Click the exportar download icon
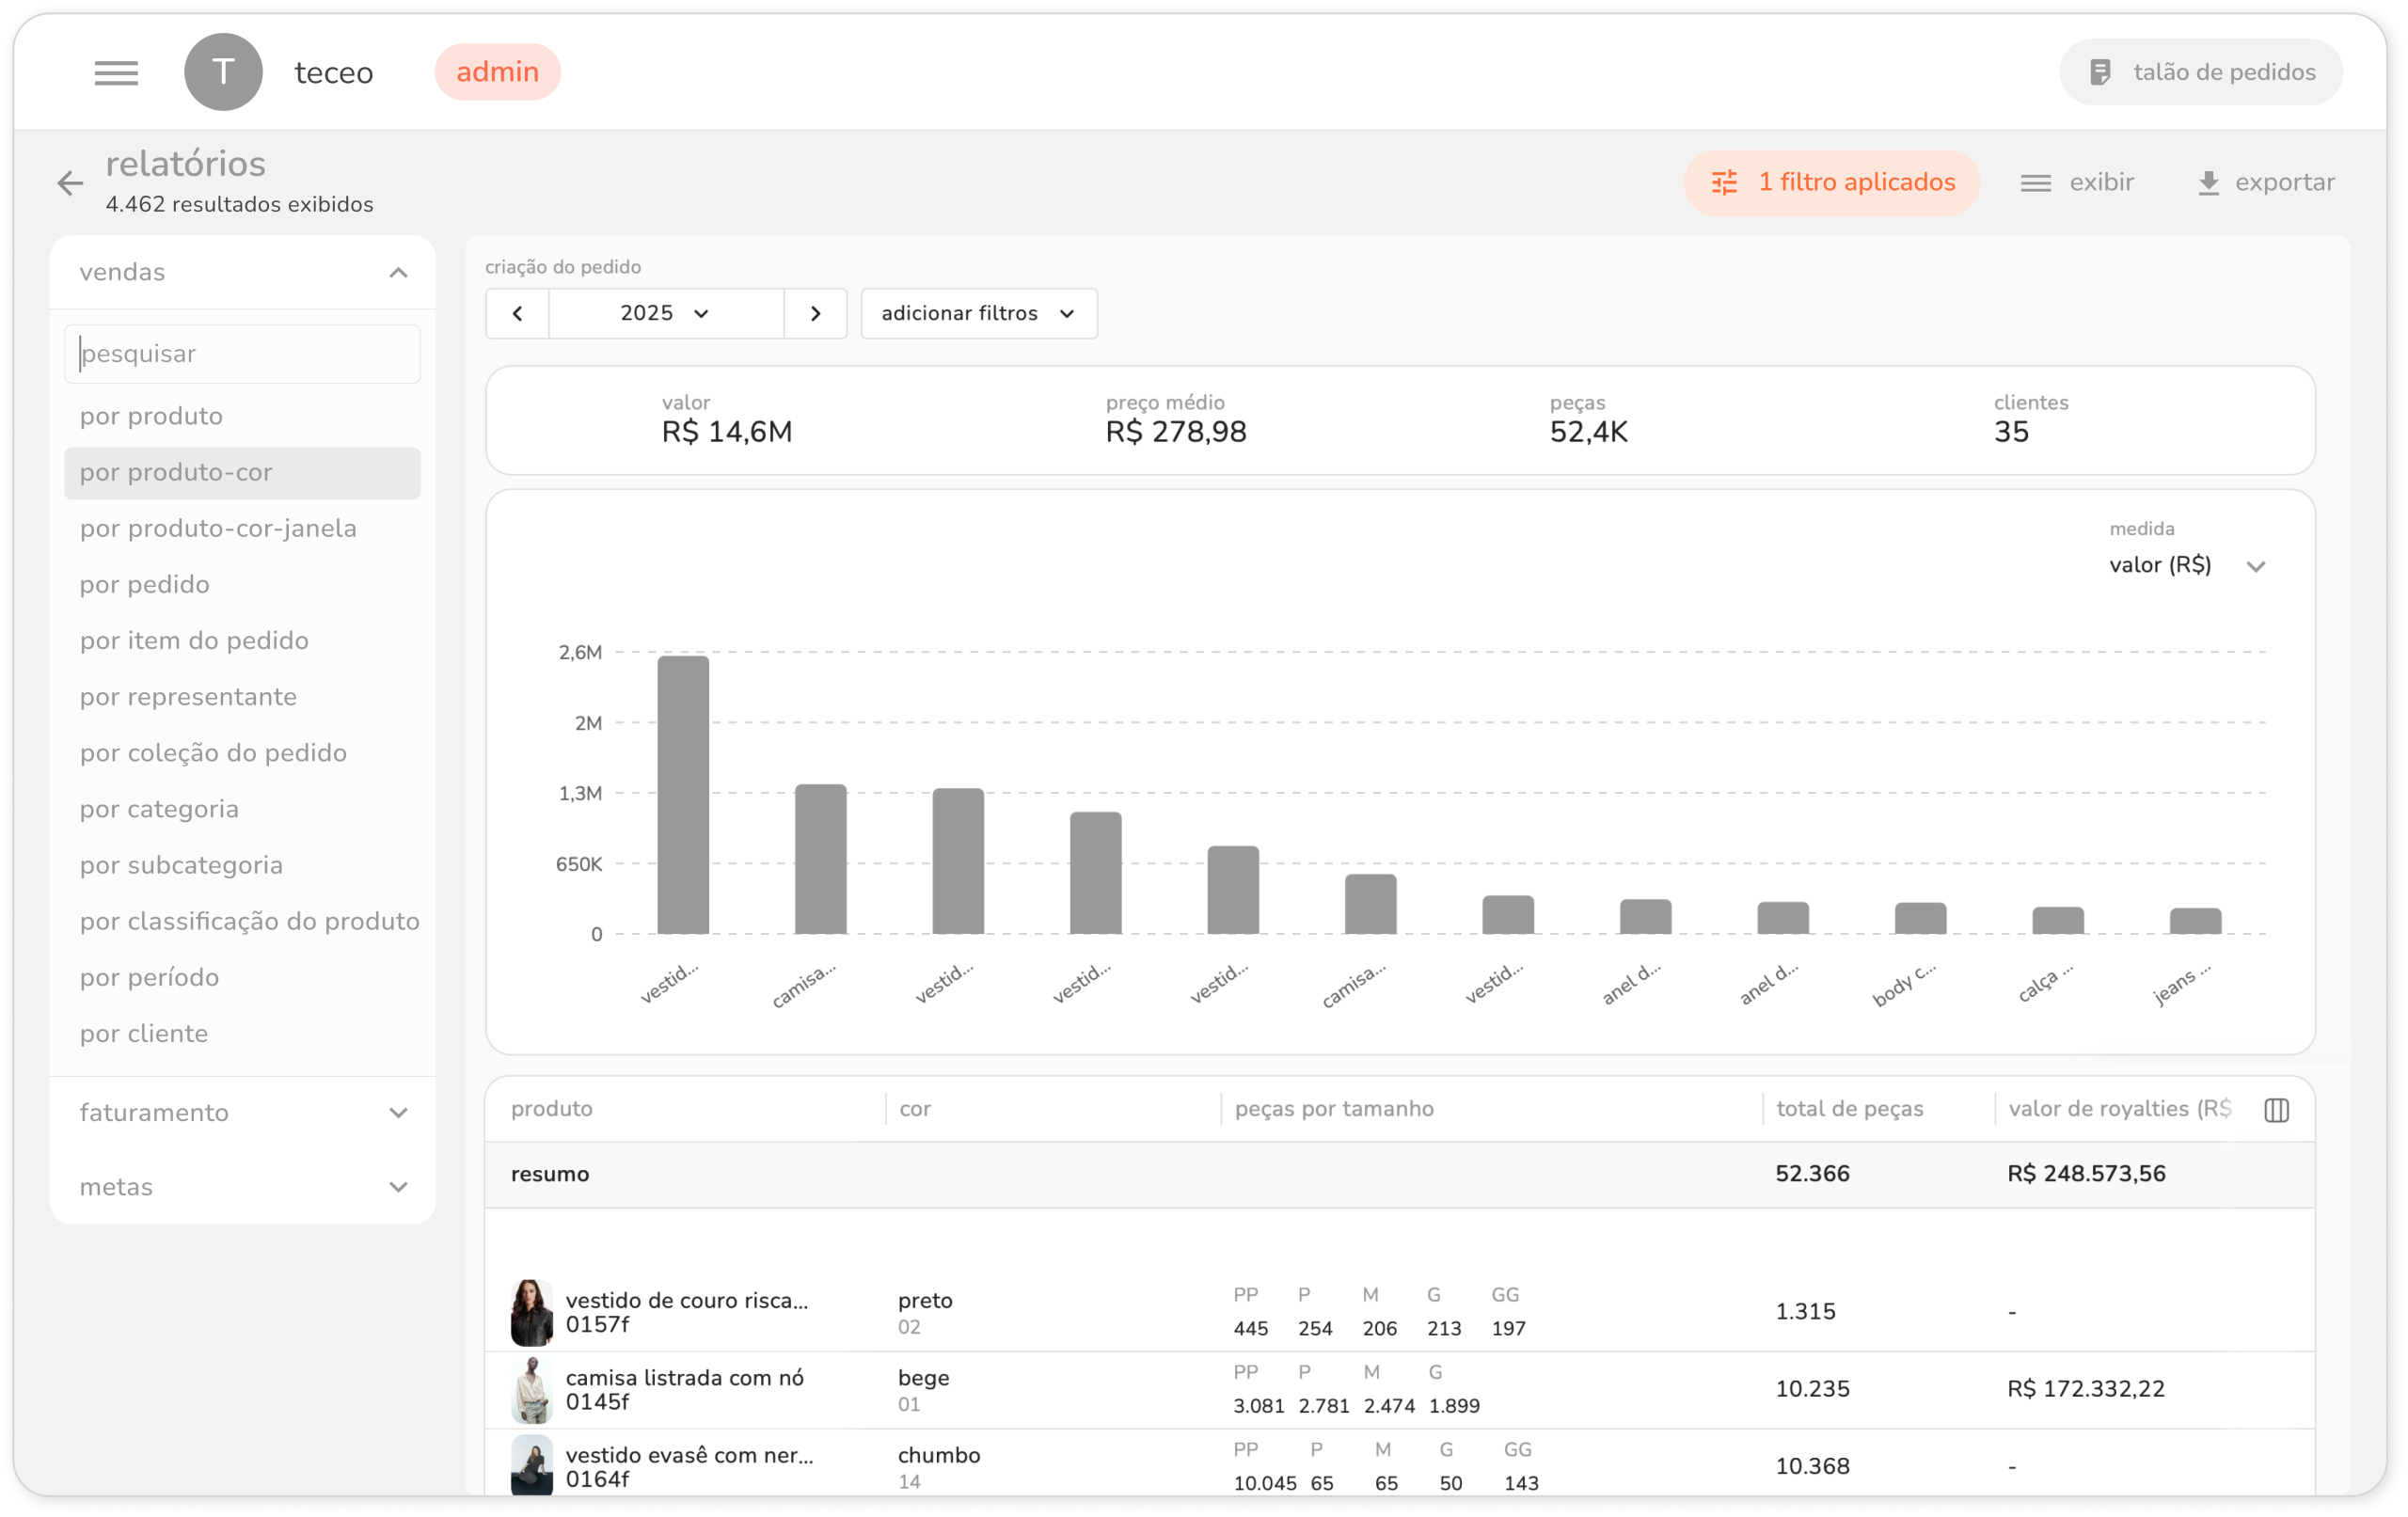This screenshot has height=1517, width=2408. coord(2208,183)
